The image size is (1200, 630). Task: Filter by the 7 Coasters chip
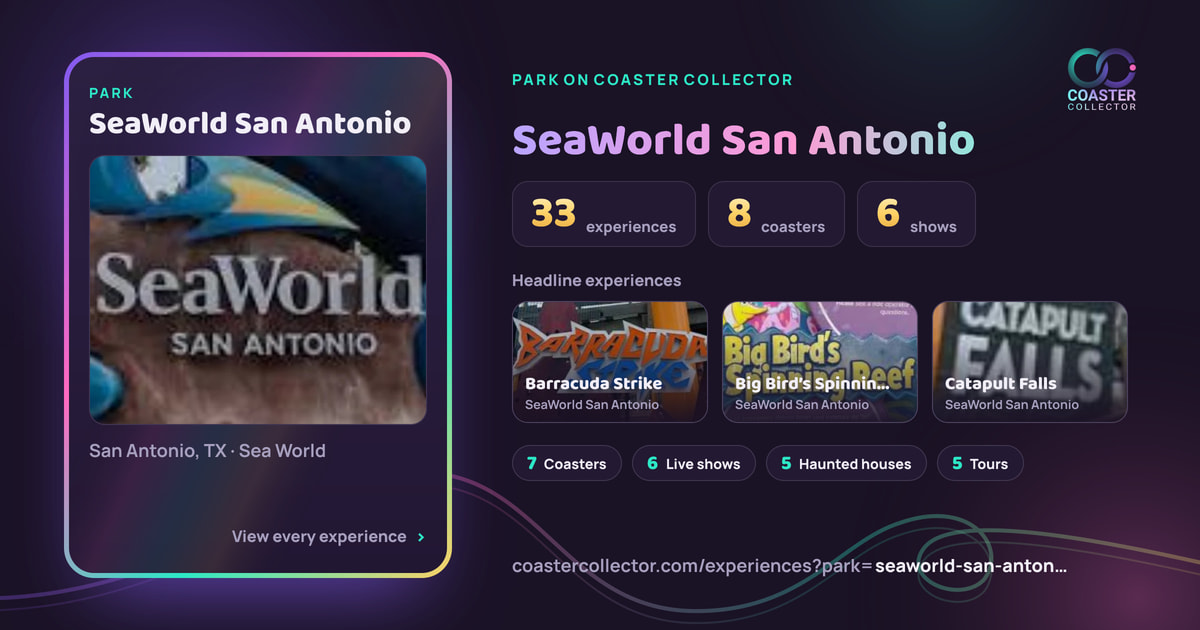pos(567,464)
